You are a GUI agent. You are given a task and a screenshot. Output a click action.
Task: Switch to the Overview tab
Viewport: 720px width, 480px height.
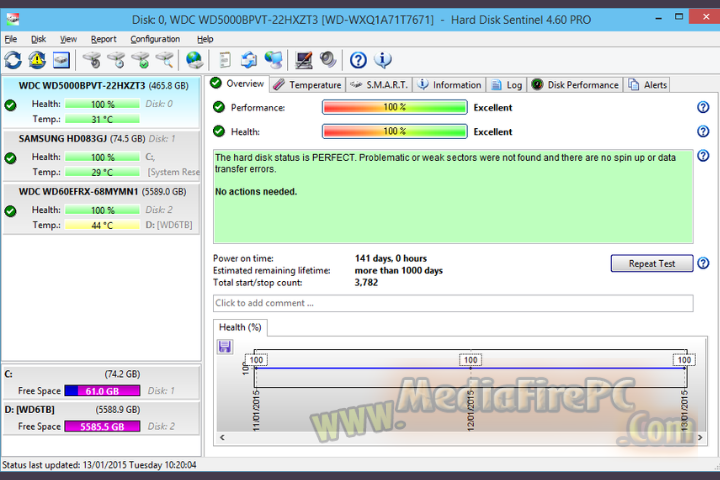click(237, 84)
